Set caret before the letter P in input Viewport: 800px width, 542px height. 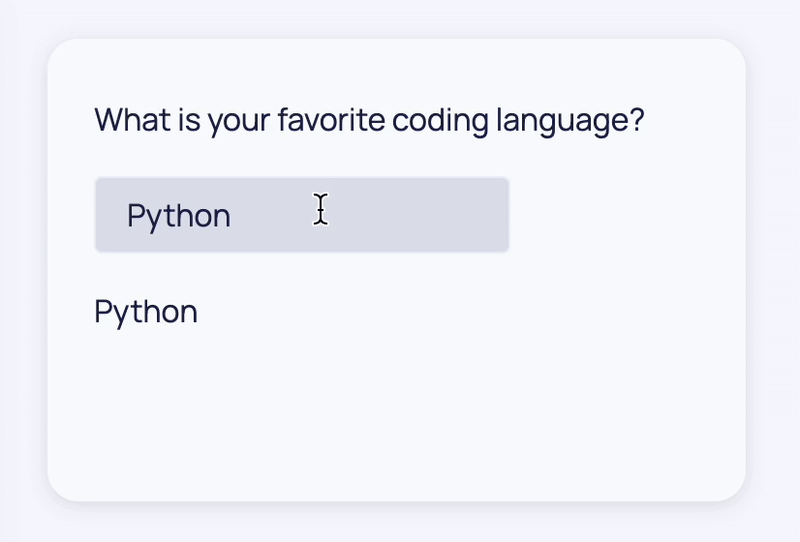click(x=127, y=216)
